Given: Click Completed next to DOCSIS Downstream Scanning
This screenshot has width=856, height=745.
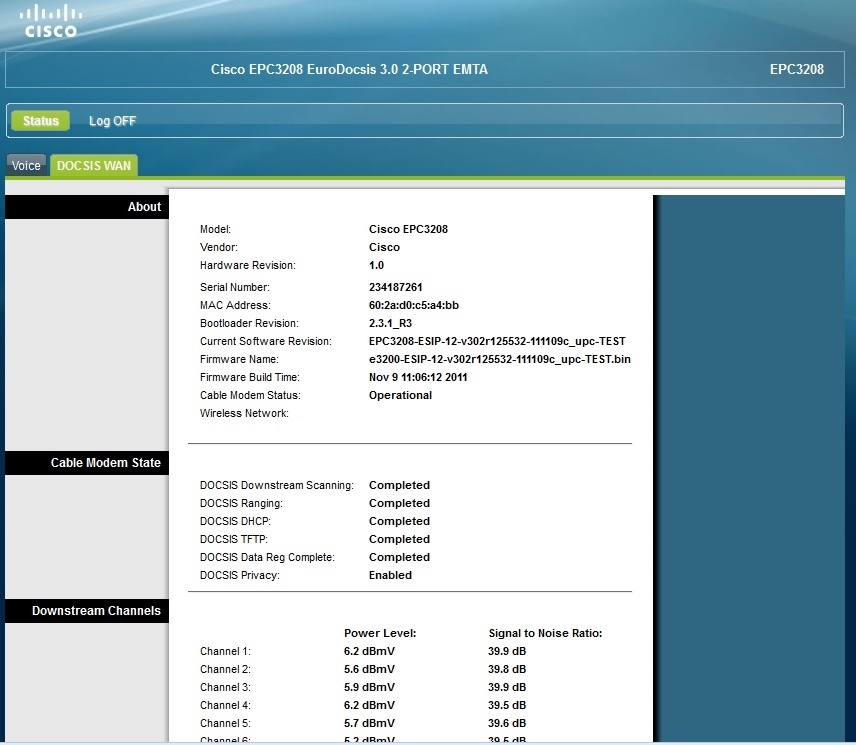Looking at the screenshot, I should coord(399,485).
